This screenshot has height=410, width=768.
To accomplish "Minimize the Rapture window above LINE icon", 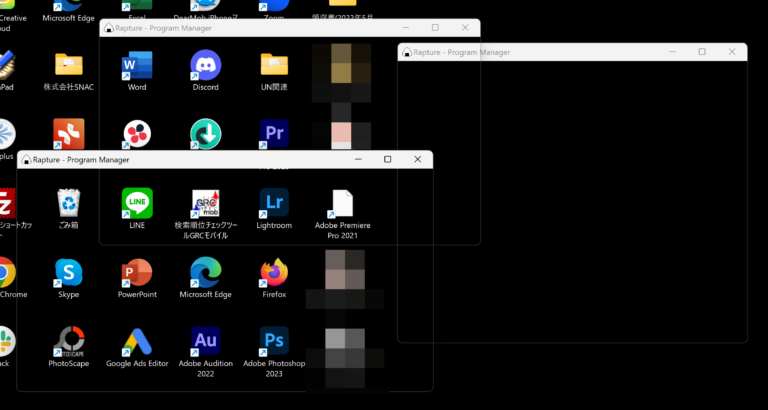I will (358, 159).
